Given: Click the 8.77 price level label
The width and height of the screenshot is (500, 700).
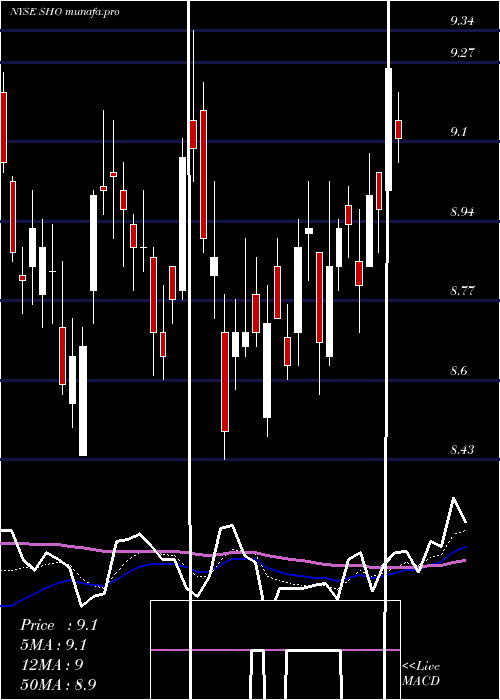Looking at the screenshot, I should (x=462, y=291).
